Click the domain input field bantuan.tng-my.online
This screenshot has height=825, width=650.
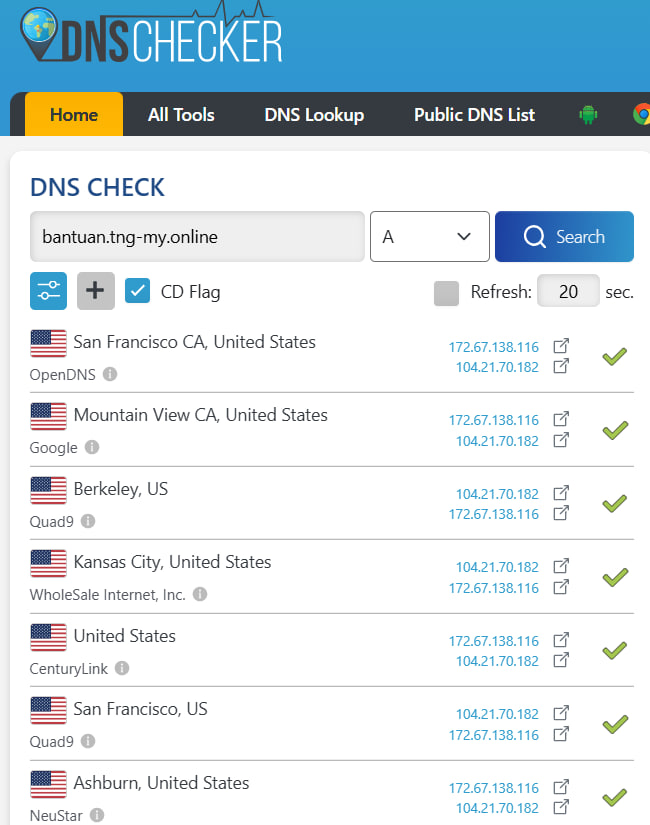pyautogui.click(x=197, y=236)
